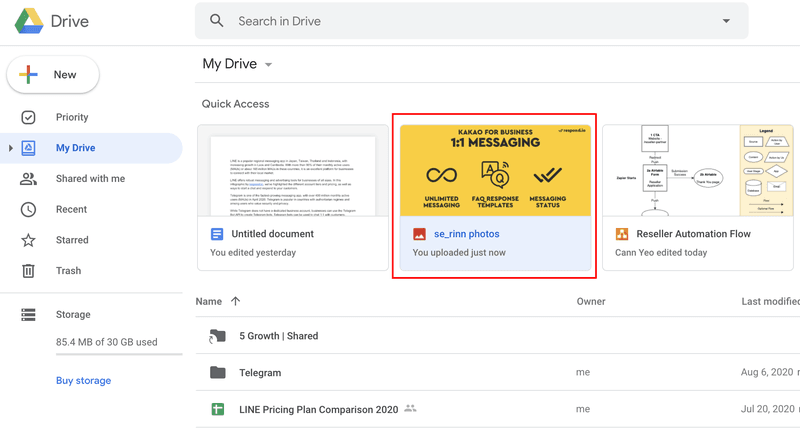Click the Starred star icon
This screenshot has height=433, width=800.
[x=29, y=240]
